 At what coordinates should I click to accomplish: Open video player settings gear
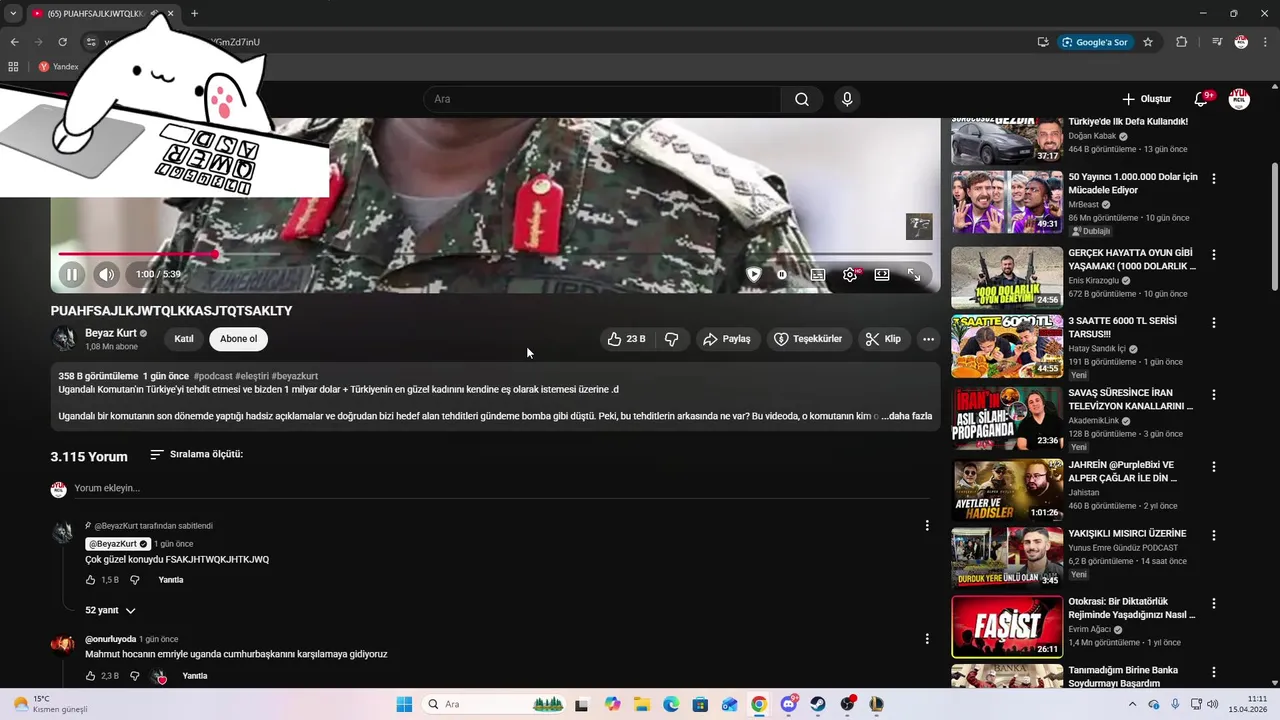tap(850, 274)
